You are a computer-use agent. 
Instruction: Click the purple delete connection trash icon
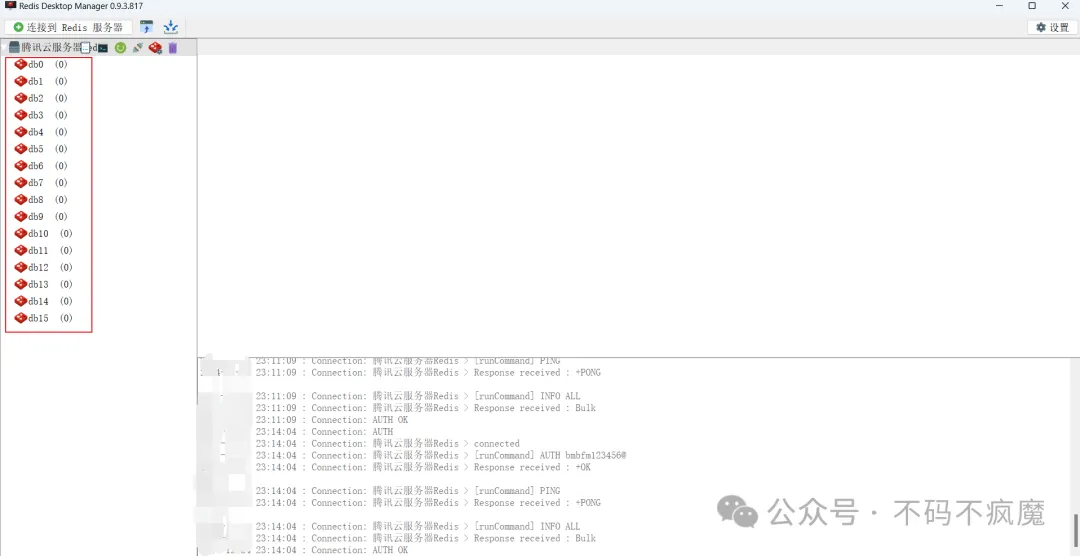[x=172, y=48]
